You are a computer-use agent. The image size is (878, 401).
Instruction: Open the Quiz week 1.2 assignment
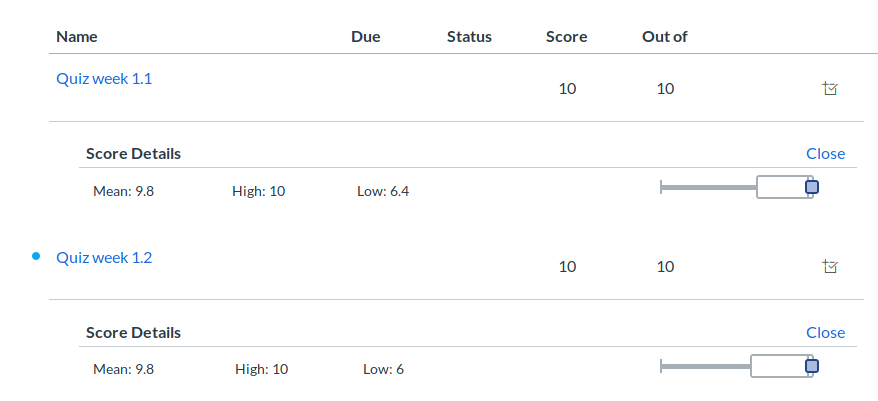click(x=104, y=257)
